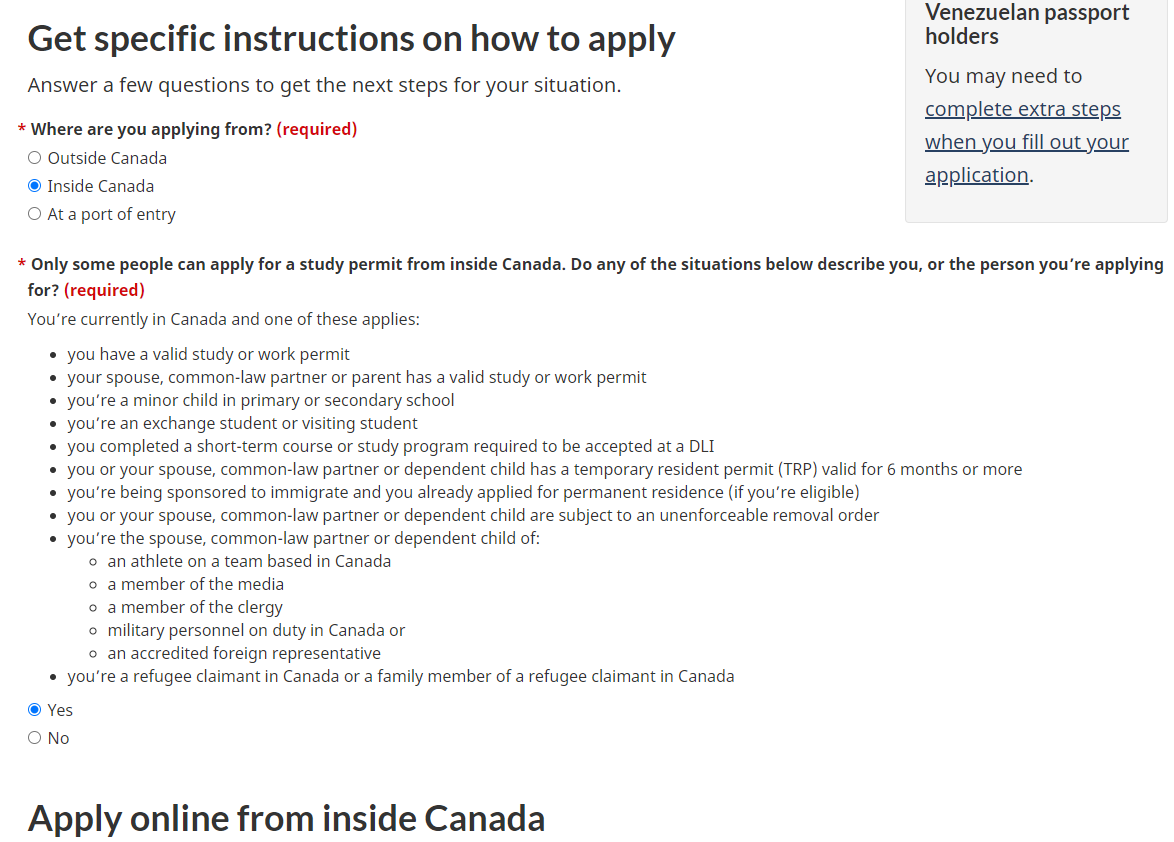Click "You're currently in Canada" lead-in sentence
The height and width of the screenshot is (842, 1174).
[x=223, y=320]
